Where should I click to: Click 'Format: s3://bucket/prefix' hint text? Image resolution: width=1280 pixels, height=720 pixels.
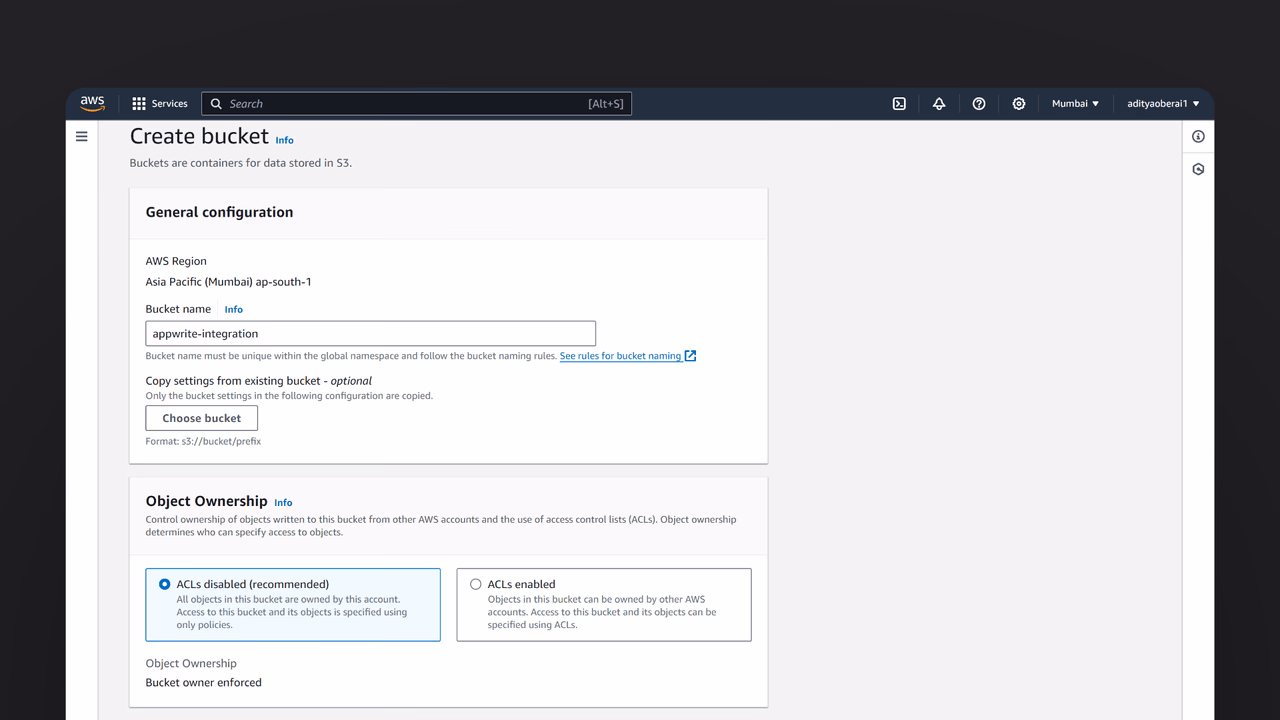tap(203, 441)
